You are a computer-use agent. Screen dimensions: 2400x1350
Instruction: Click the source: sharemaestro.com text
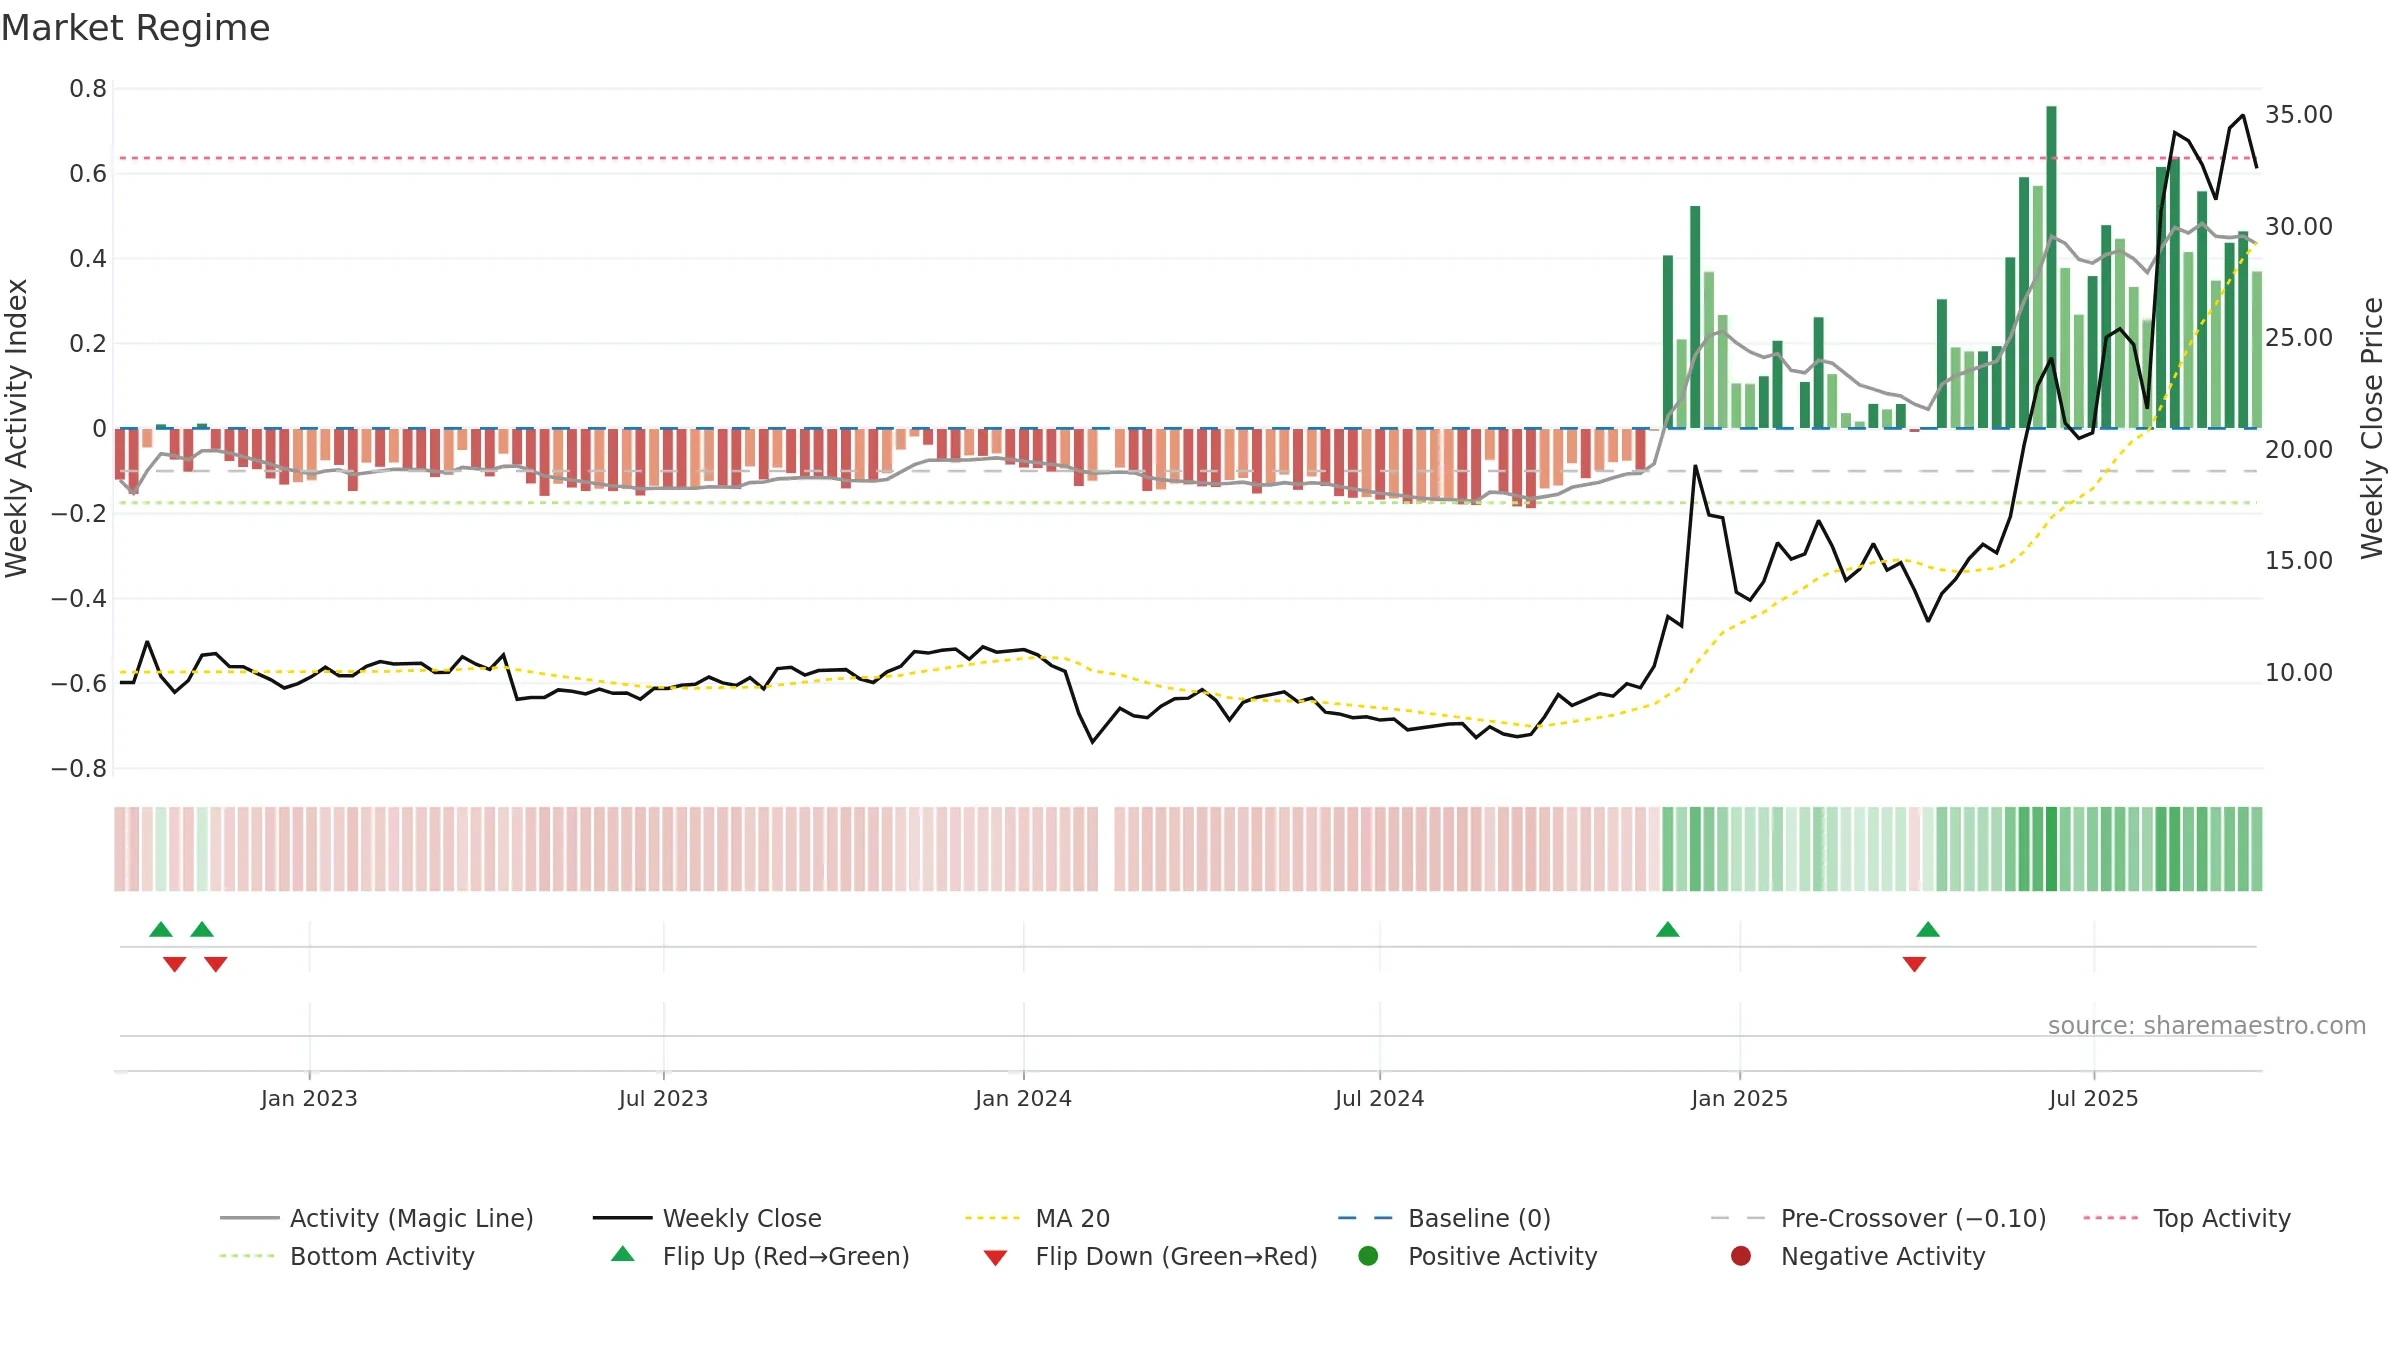2207,1026
